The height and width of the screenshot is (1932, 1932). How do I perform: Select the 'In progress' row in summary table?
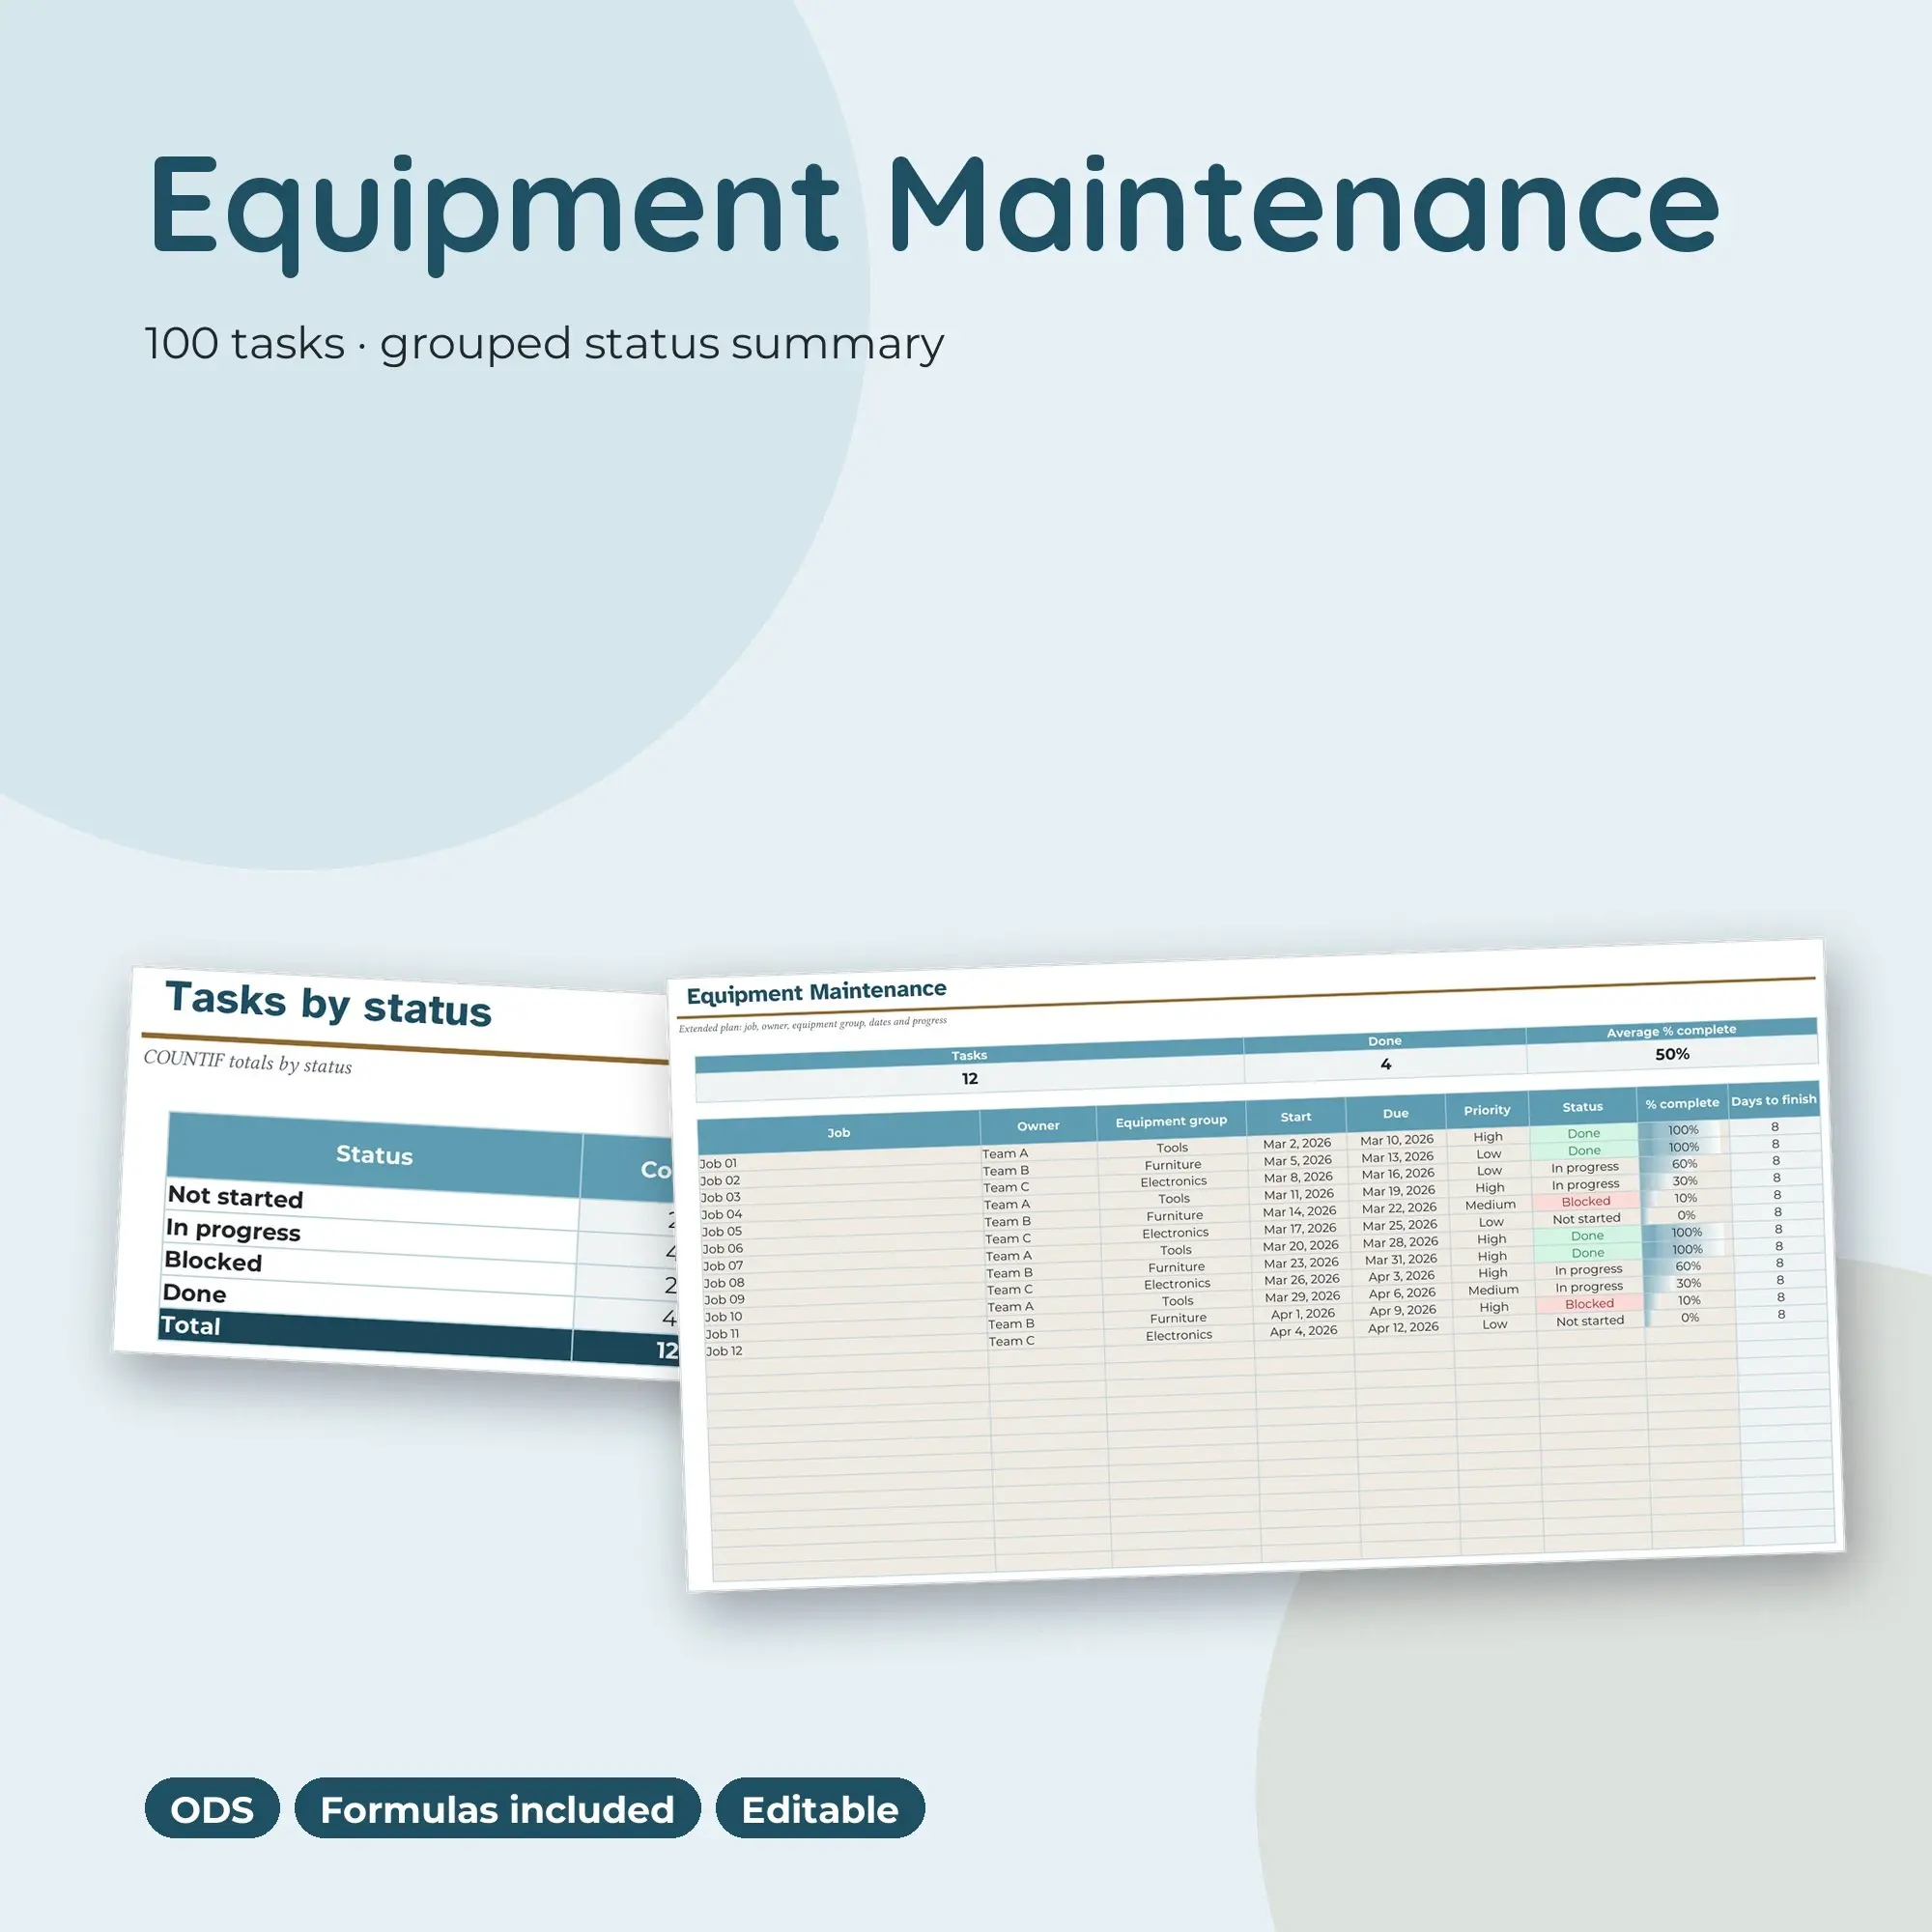[x=420, y=1237]
